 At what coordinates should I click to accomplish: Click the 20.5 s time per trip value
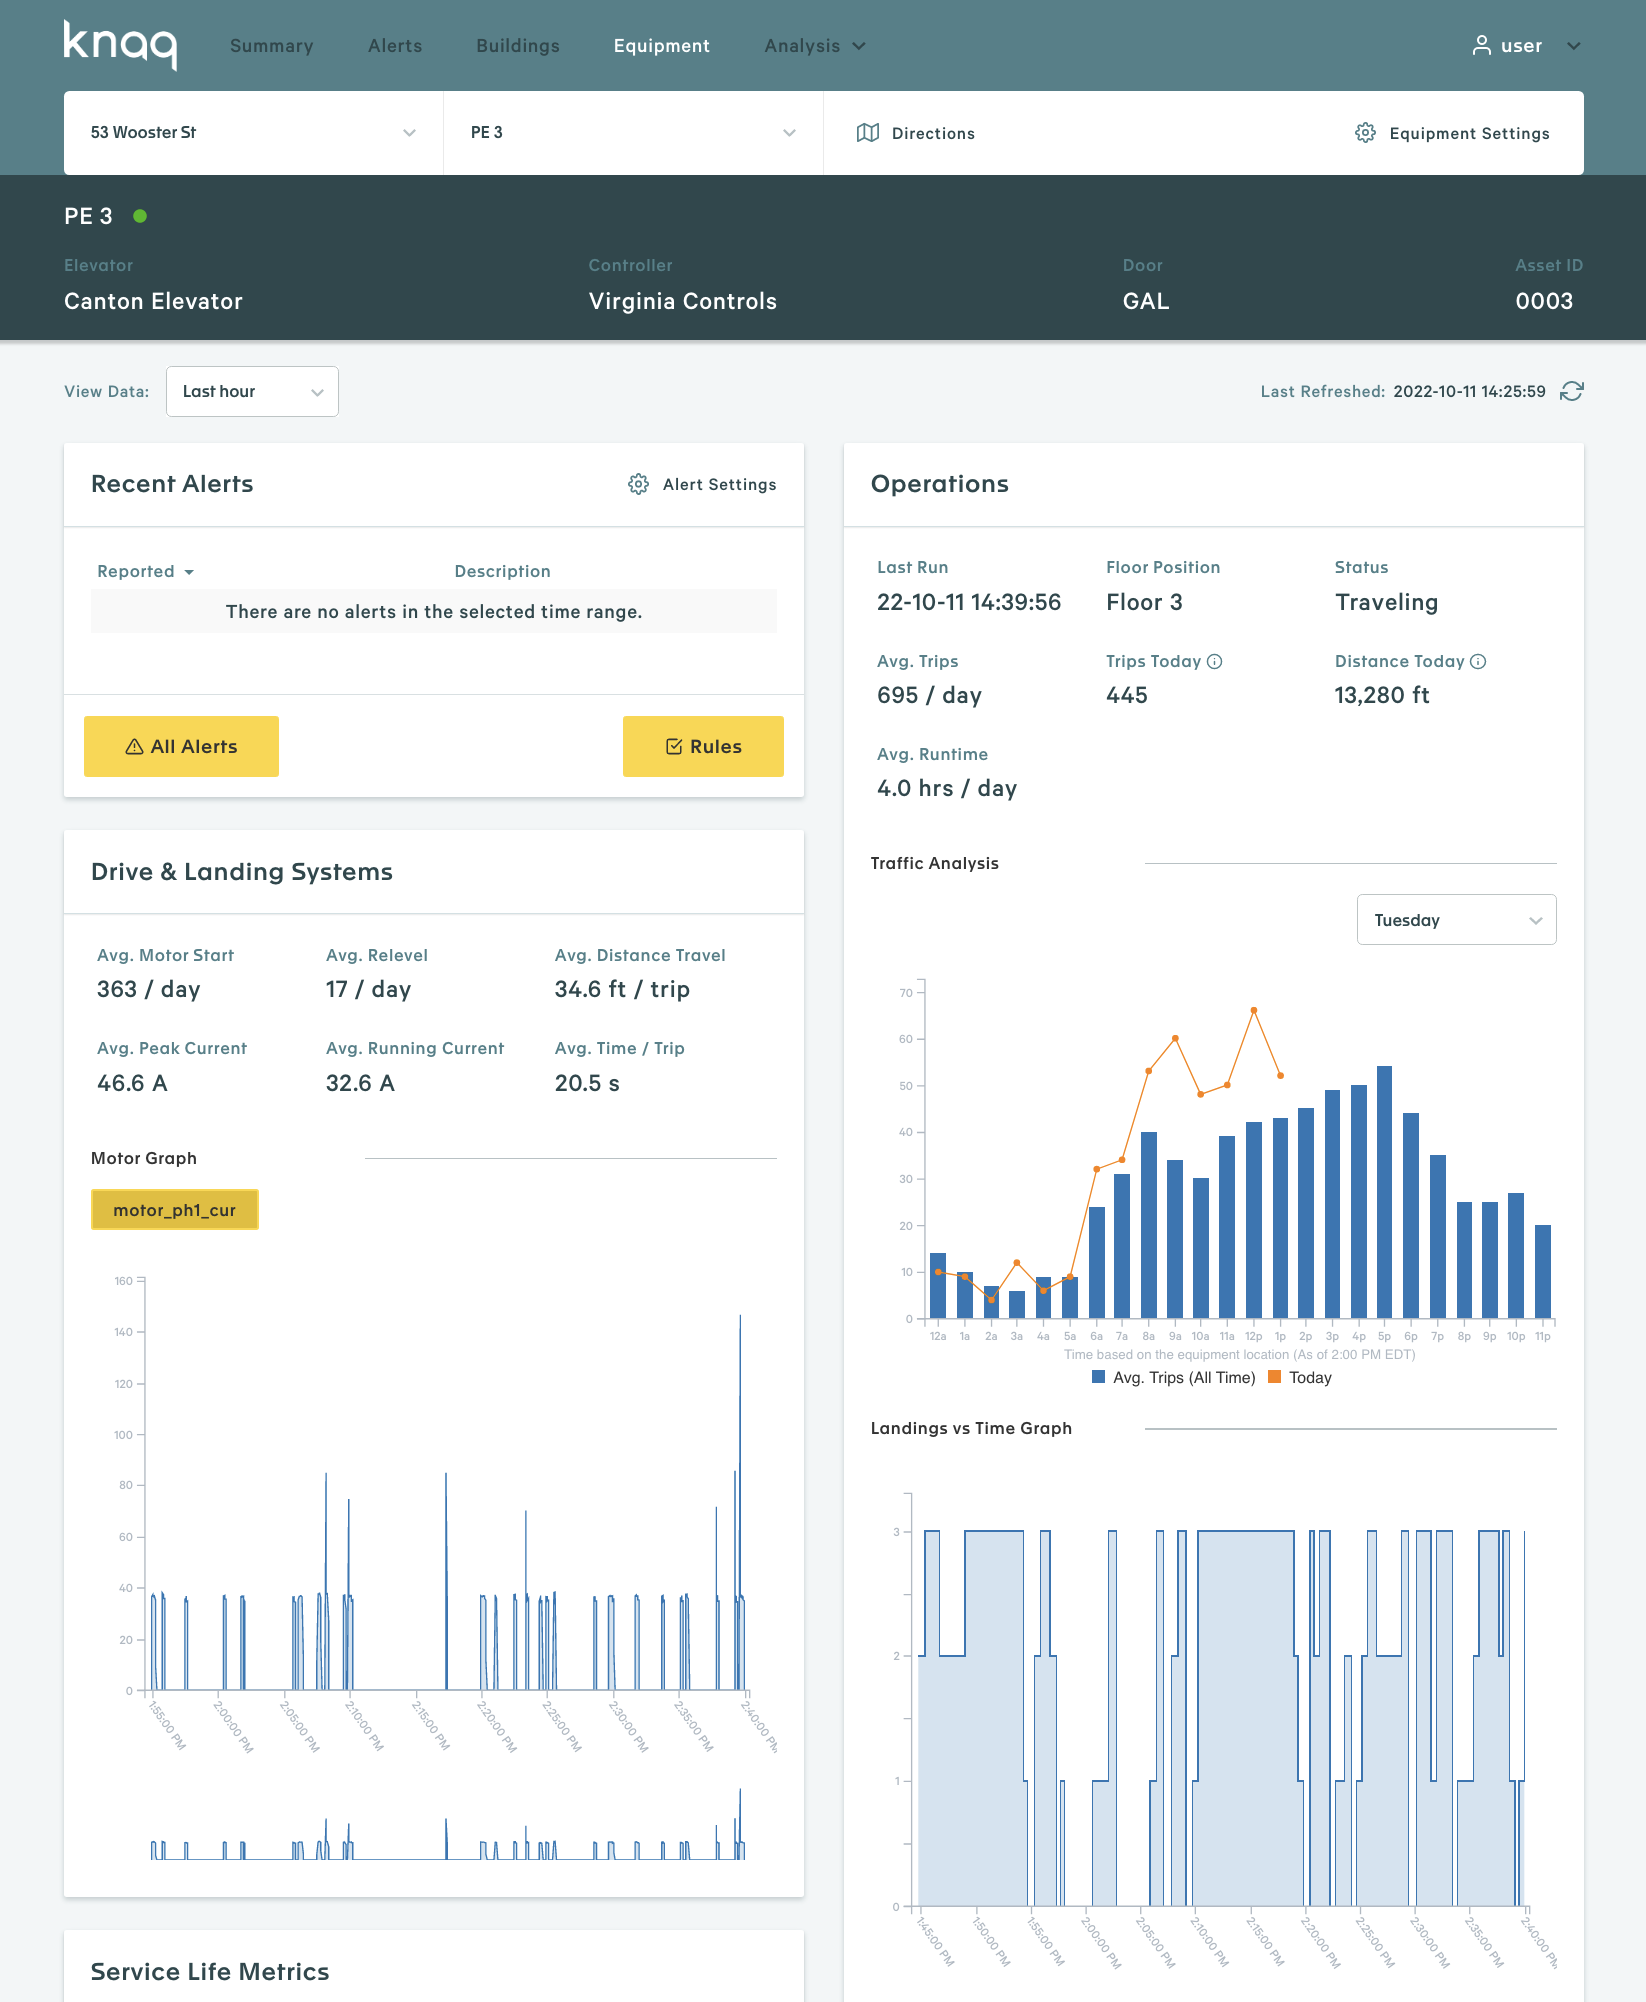point(587,1083)
